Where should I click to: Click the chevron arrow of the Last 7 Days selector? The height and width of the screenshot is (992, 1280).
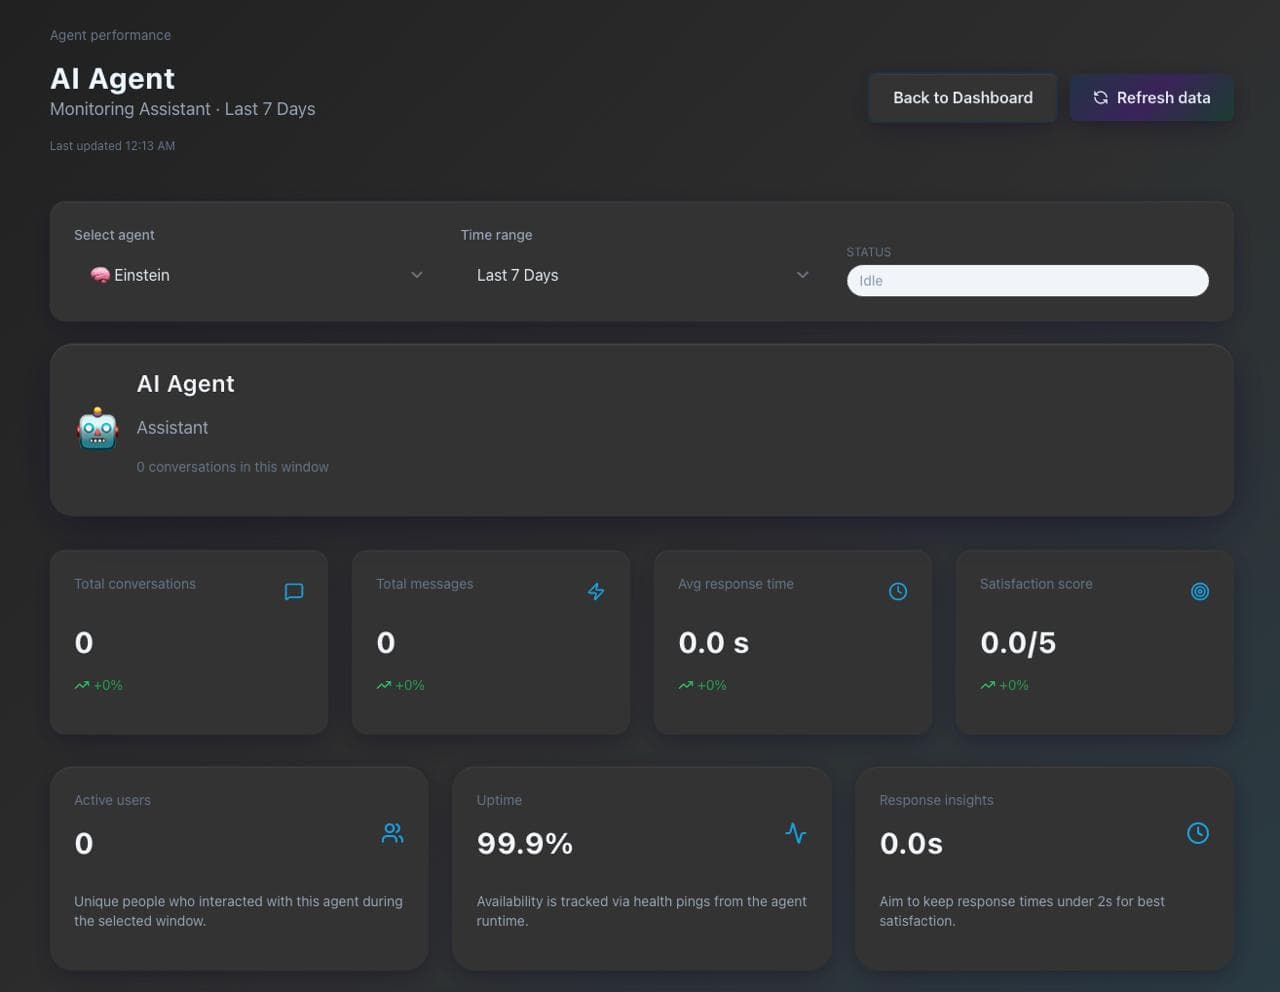pos(802,275)
